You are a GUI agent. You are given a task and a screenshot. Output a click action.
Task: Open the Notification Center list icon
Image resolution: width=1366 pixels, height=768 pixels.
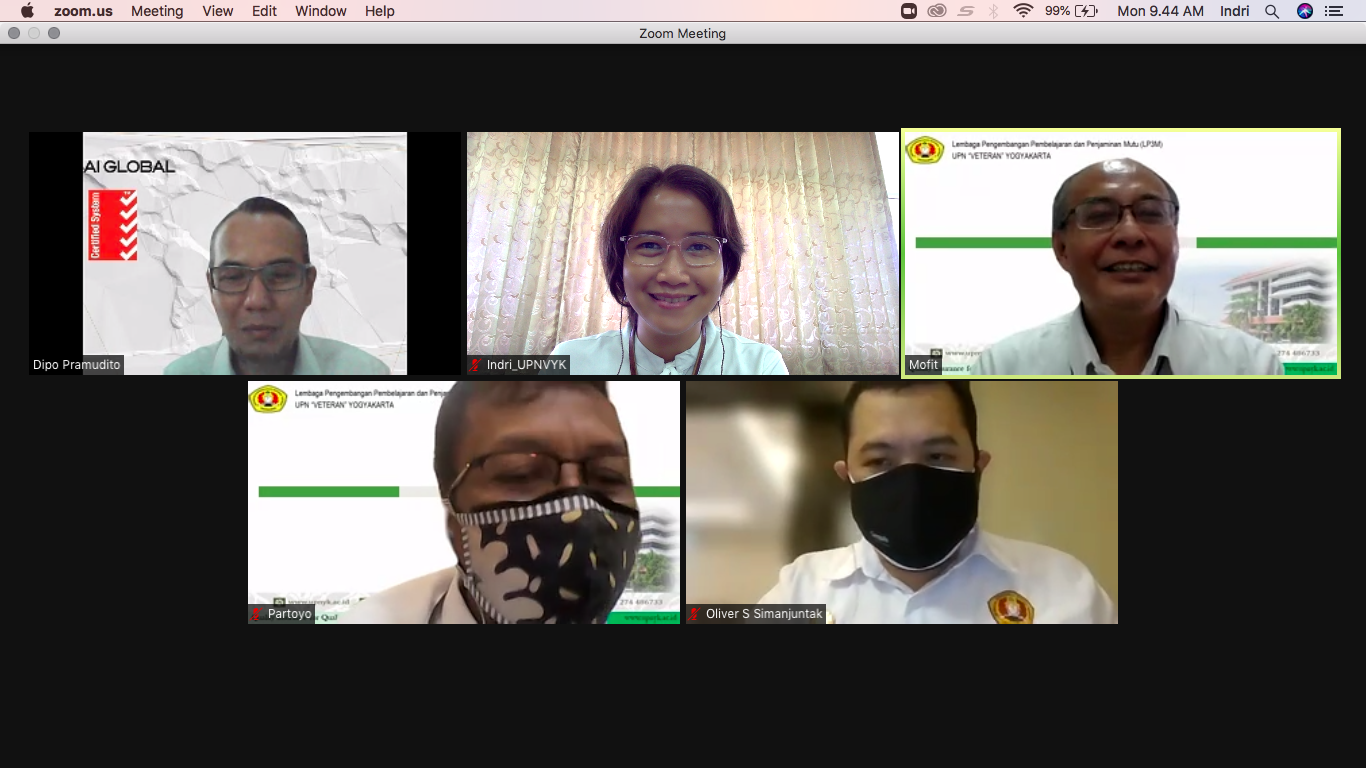(1334, 11)
